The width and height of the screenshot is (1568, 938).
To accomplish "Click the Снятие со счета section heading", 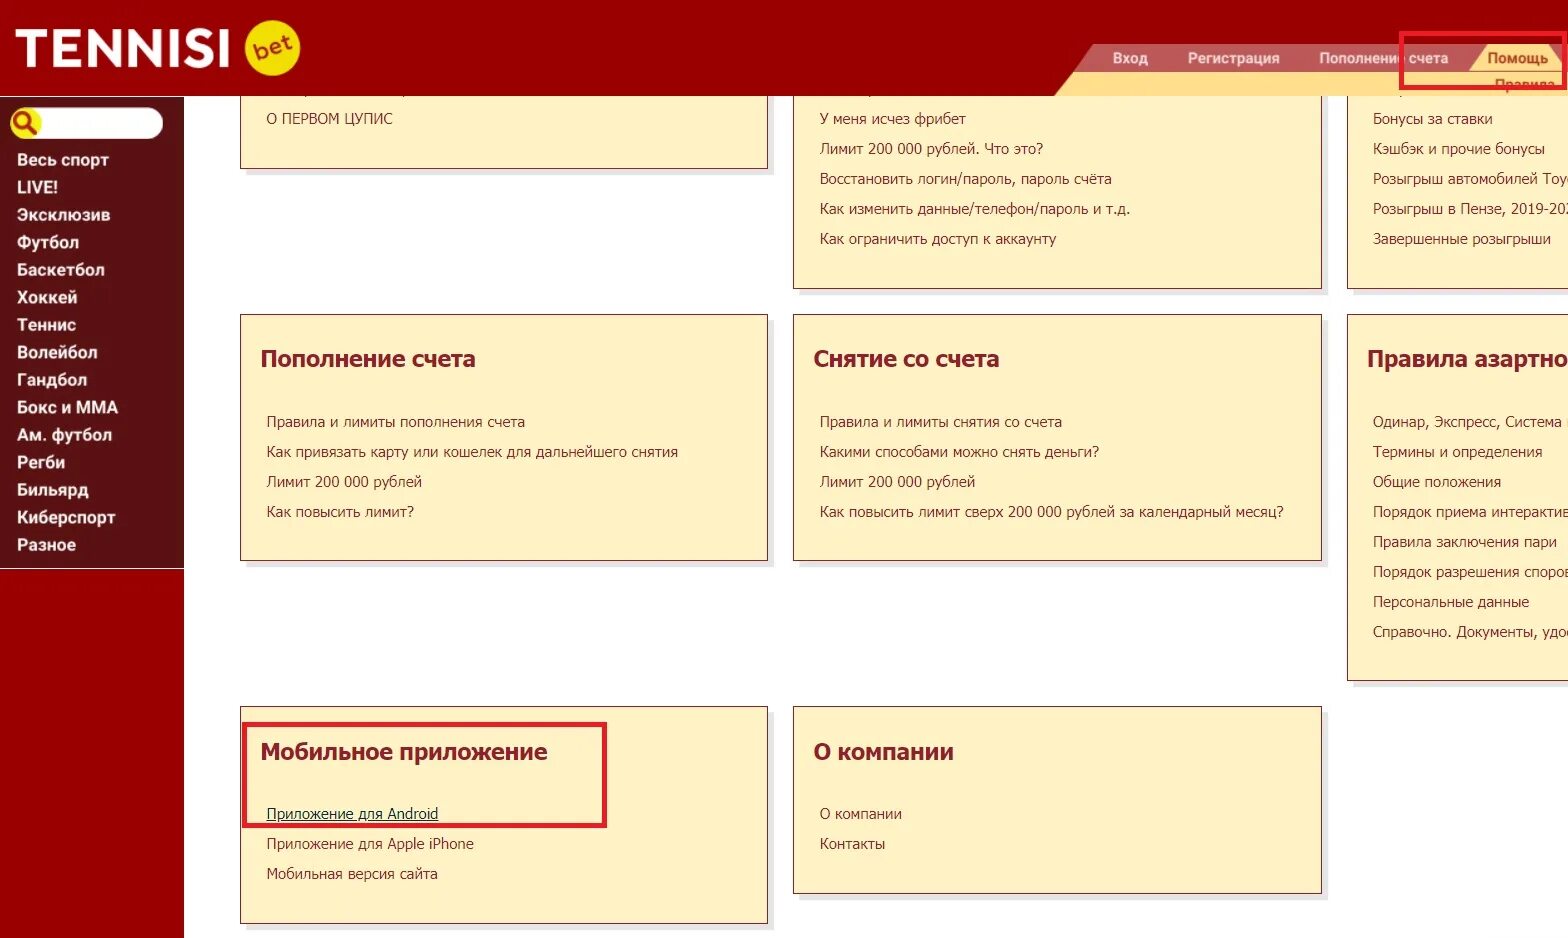I will coord(906,359).
